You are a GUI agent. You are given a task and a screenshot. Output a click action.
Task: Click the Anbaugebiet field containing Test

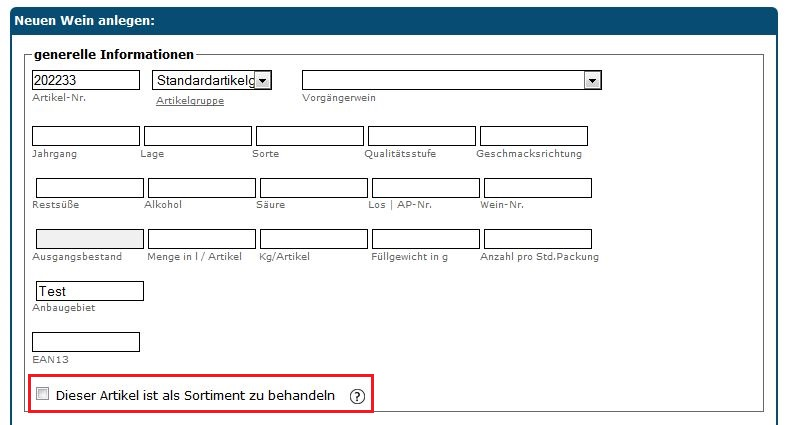tap(90, 291)
